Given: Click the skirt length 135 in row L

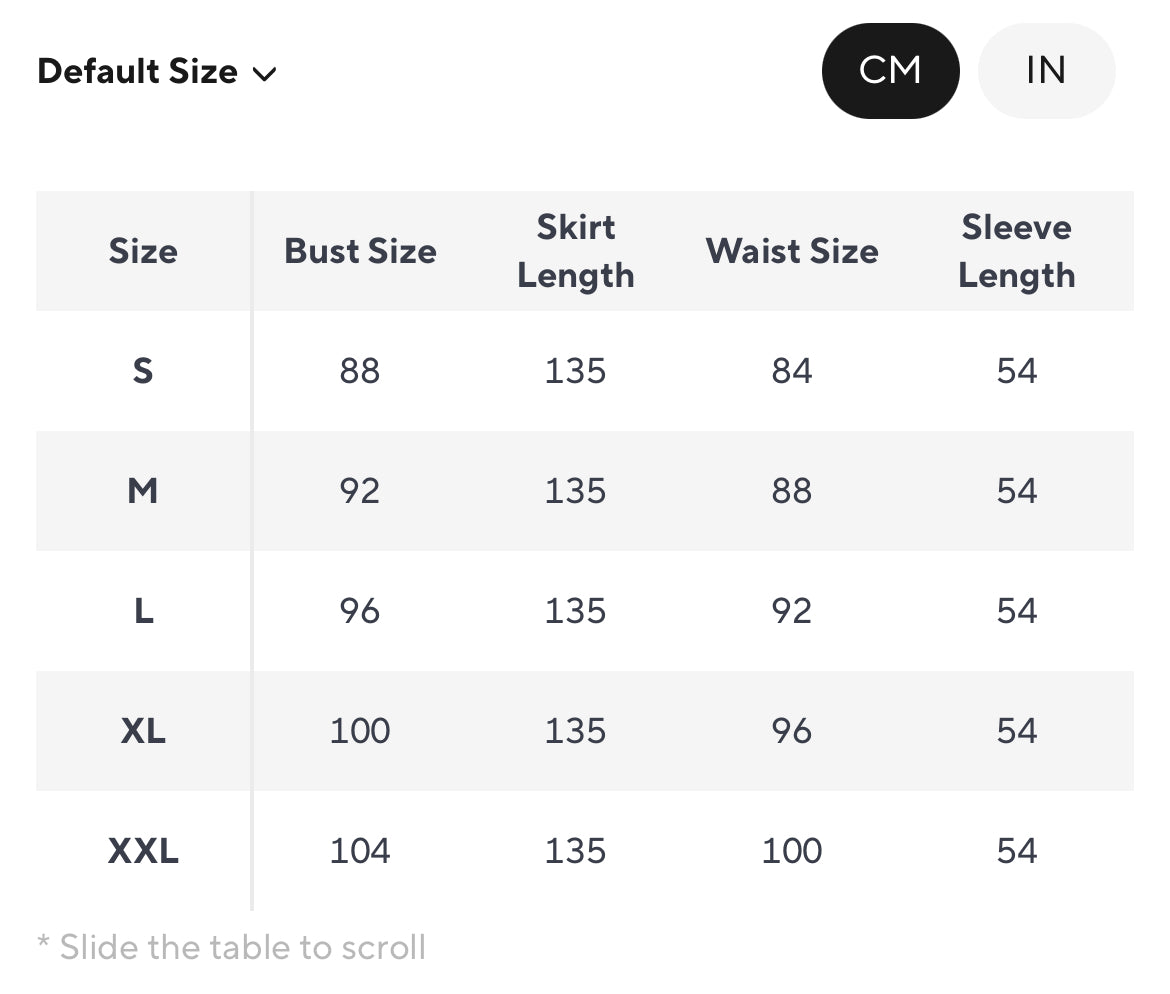Looking at the screenshot, I should (x=576, y=611).
